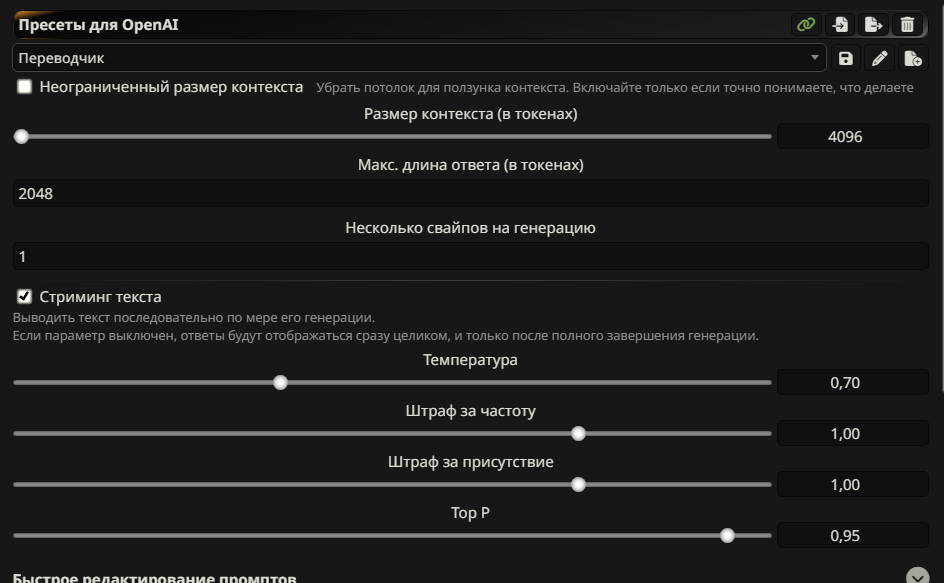Click the context size value box showing 4096

(x=852, y=137)
